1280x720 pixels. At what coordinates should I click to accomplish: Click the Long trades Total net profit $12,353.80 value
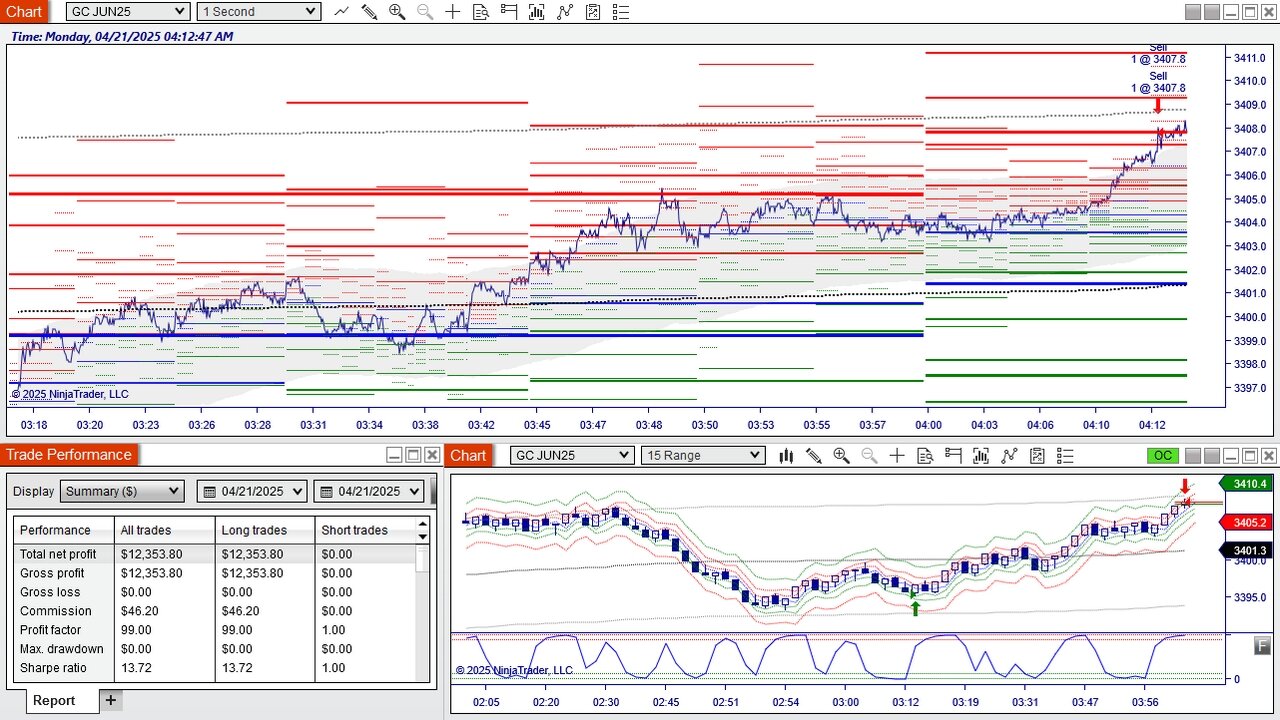click(x=252, y=554)
